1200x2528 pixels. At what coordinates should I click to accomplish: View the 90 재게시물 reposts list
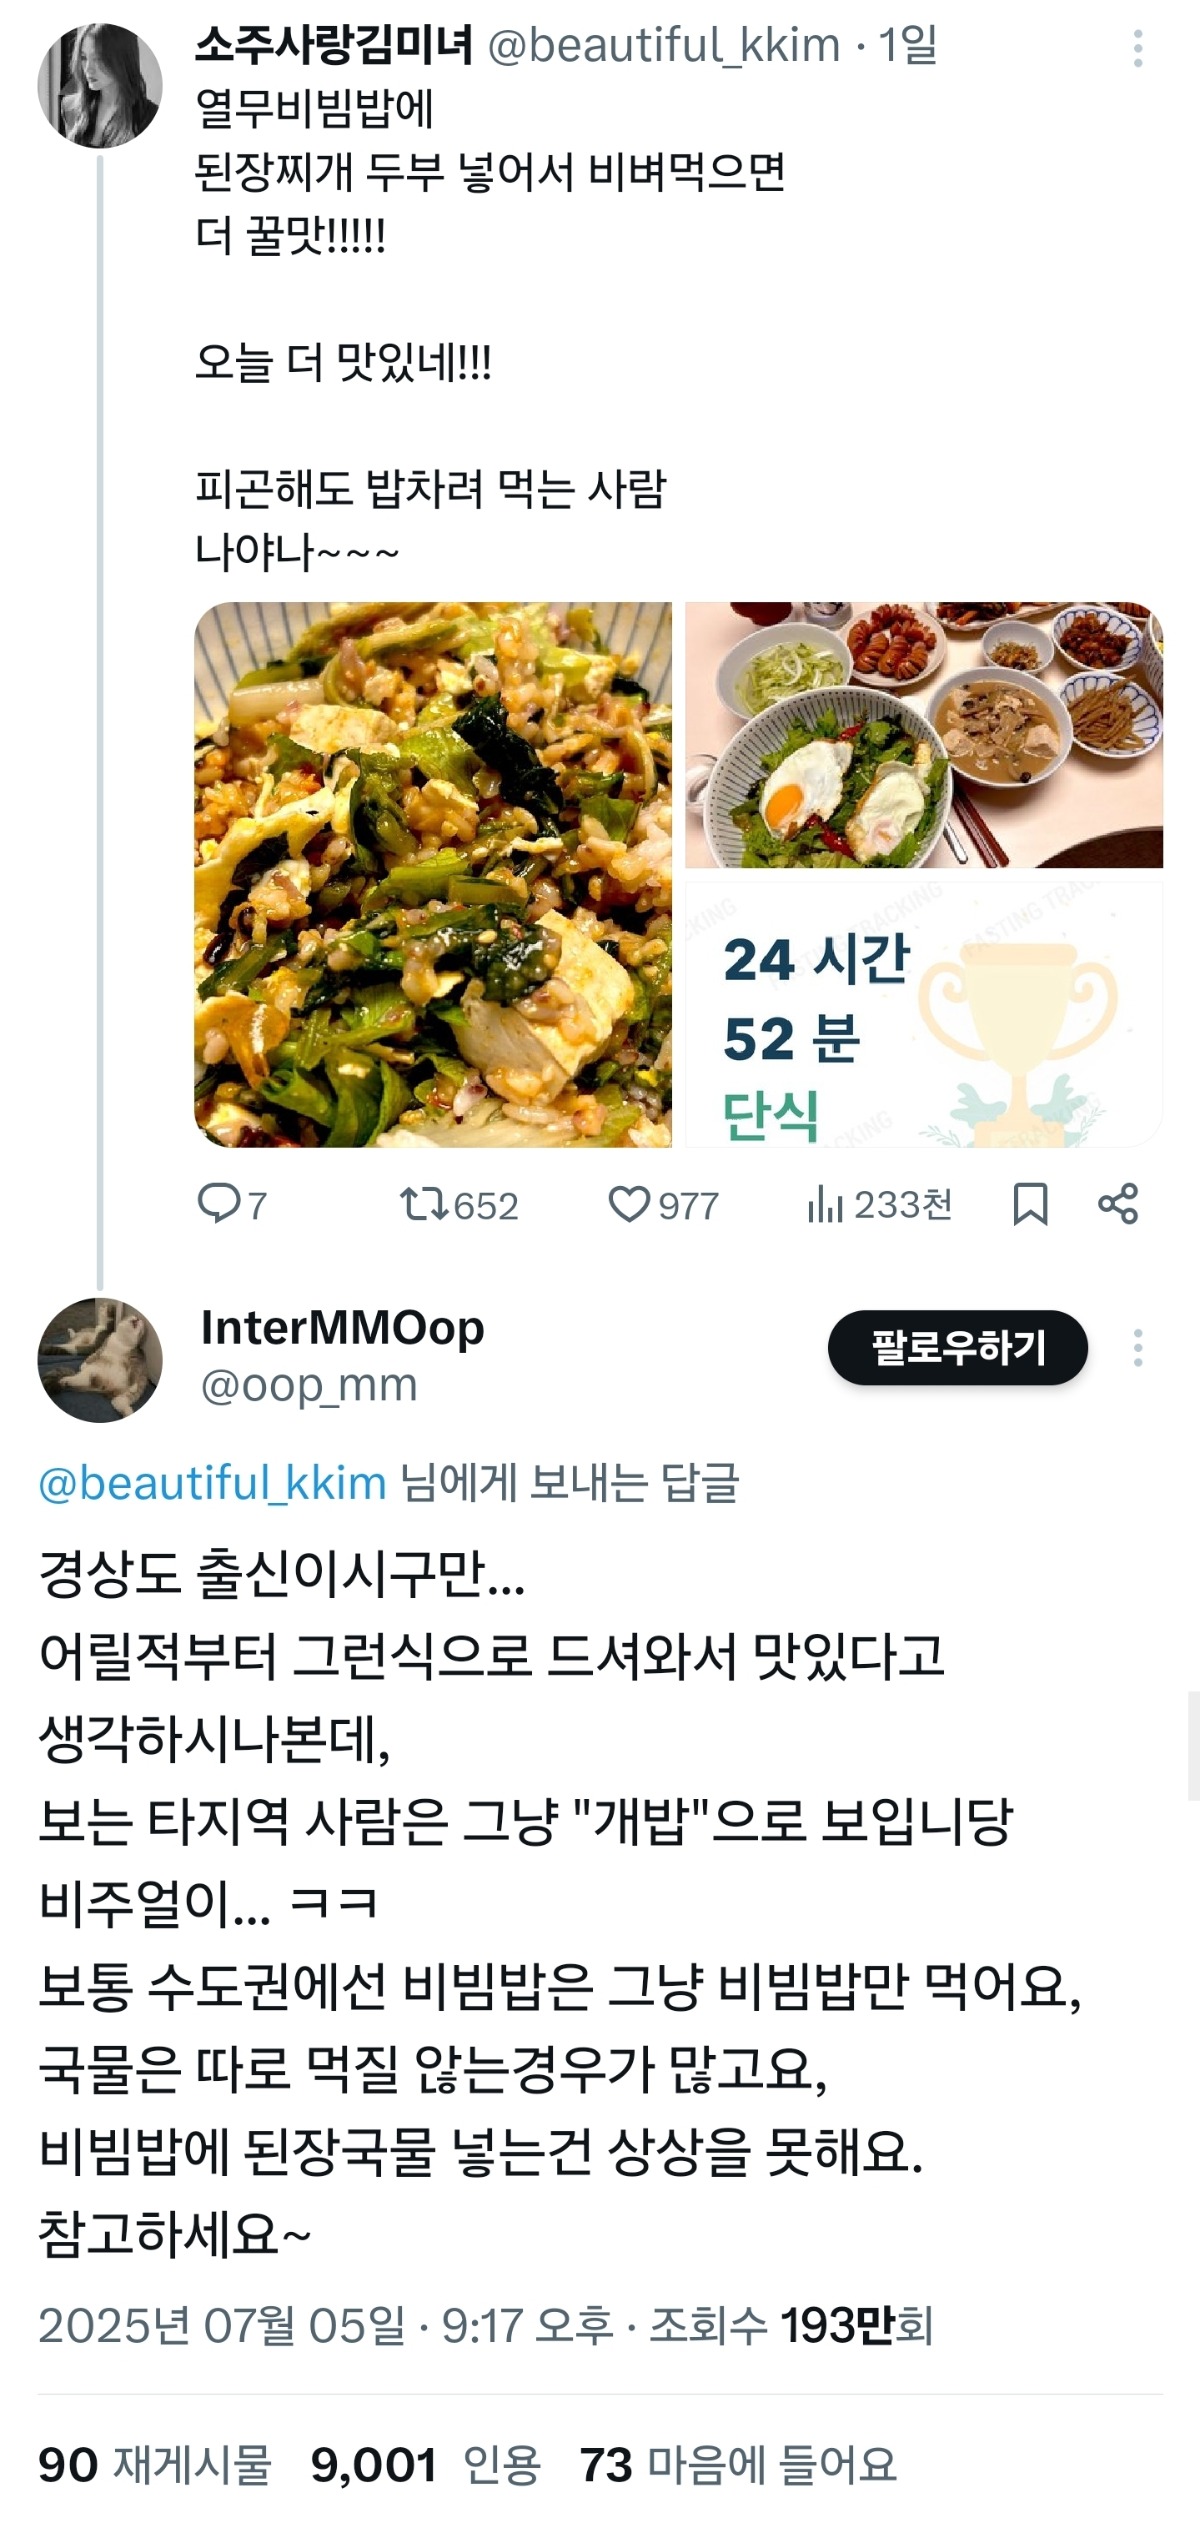155,2464
